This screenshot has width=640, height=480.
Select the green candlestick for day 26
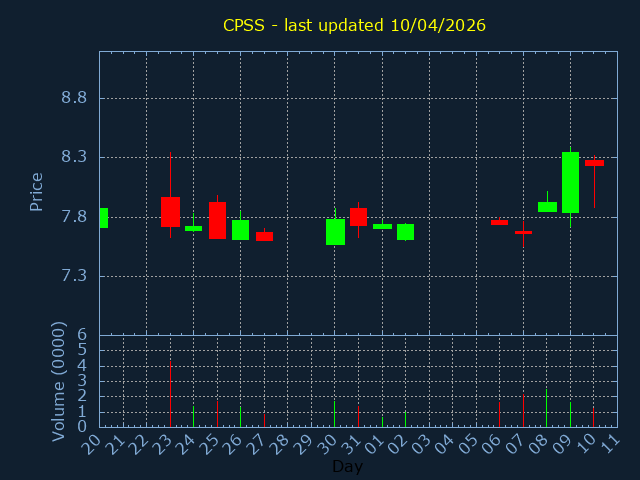coord(240,230)
